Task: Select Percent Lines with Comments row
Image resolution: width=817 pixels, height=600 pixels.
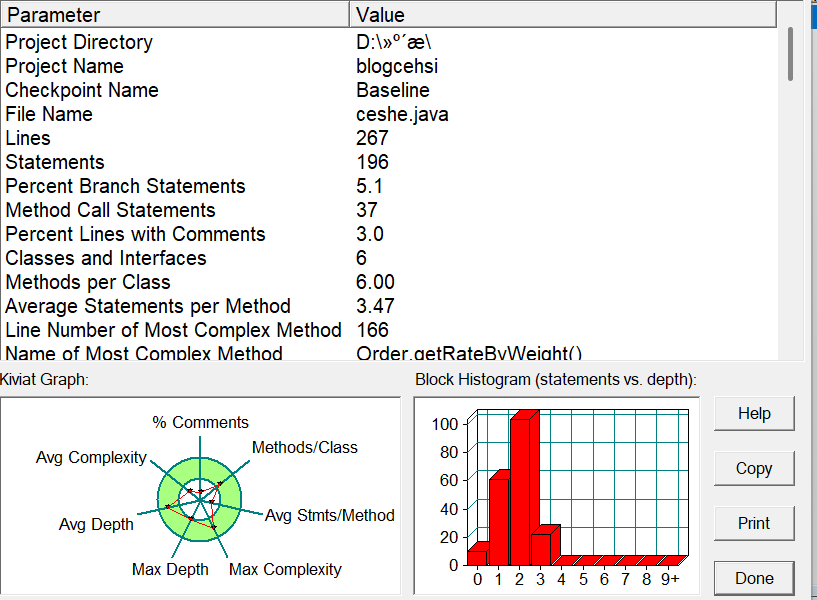Action: coord(135,234)
